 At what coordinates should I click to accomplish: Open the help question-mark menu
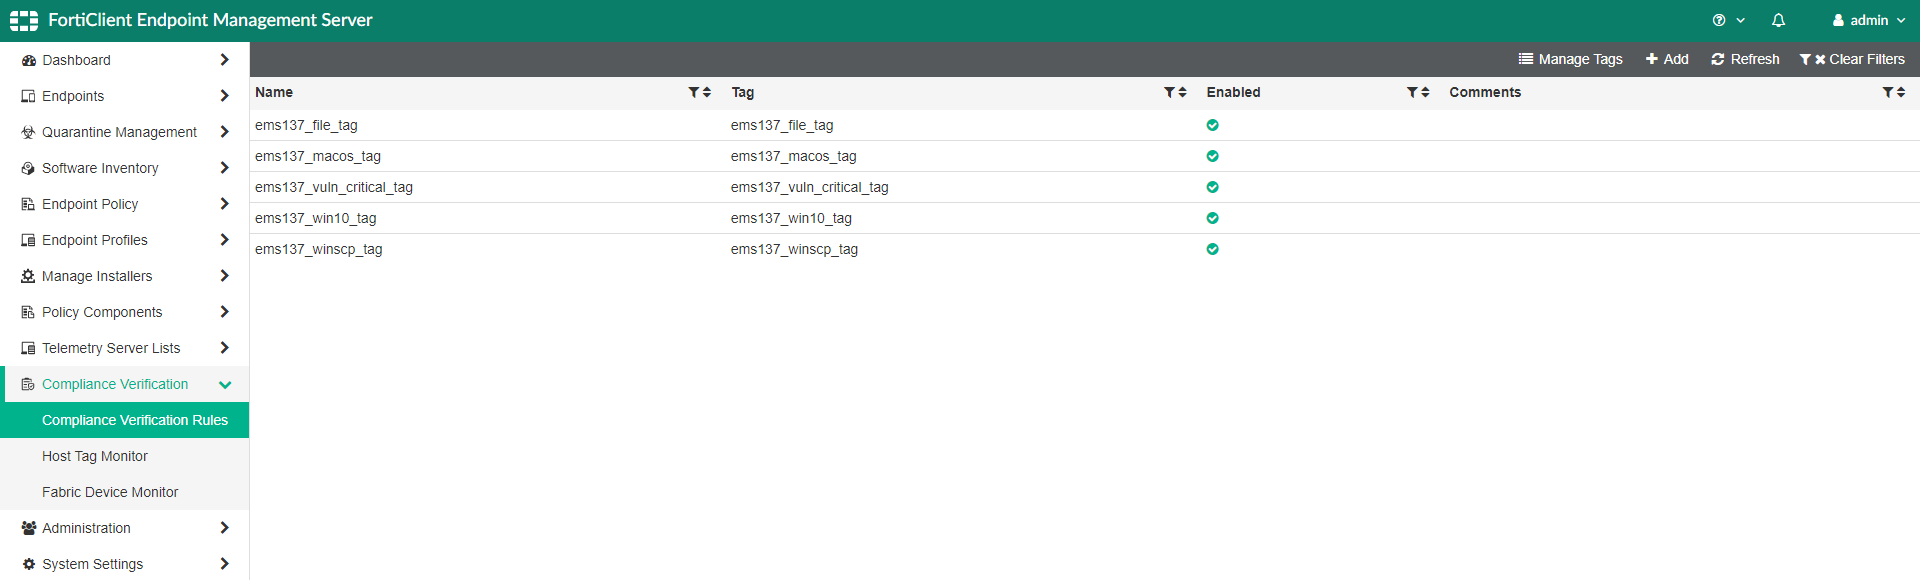[1728, 20]
